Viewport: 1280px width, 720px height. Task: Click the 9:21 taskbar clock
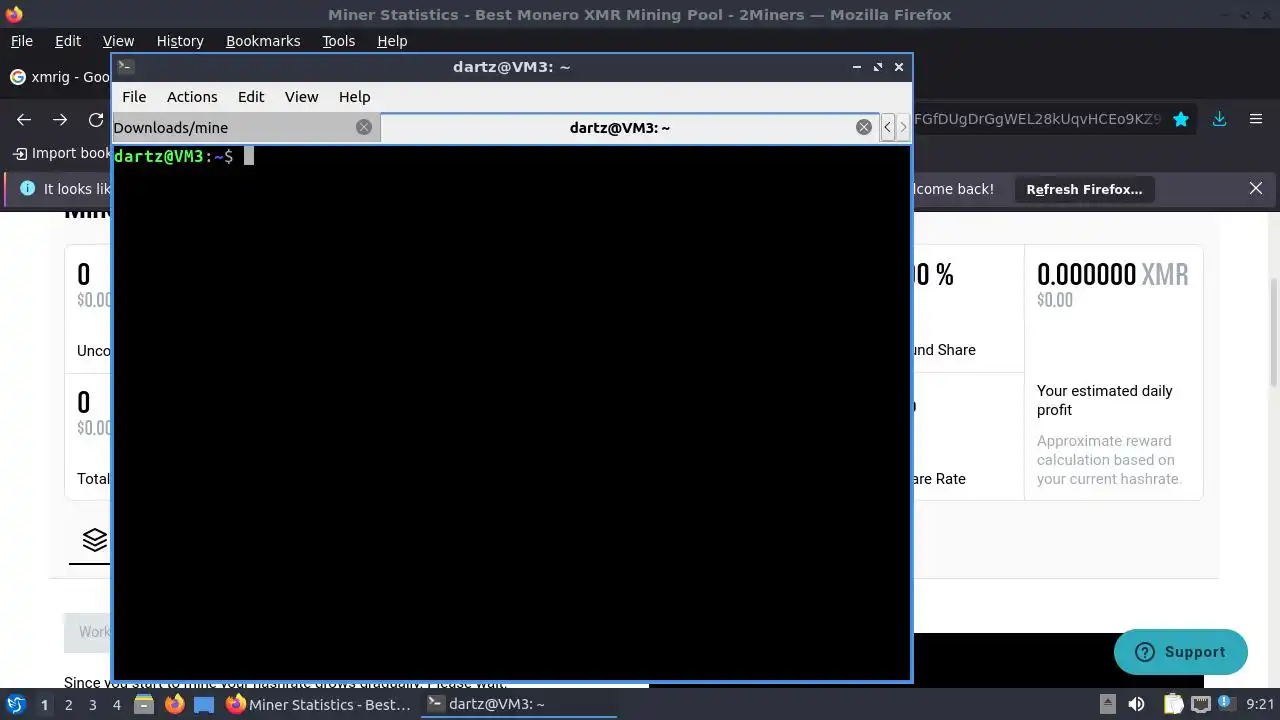point(1260,704)
